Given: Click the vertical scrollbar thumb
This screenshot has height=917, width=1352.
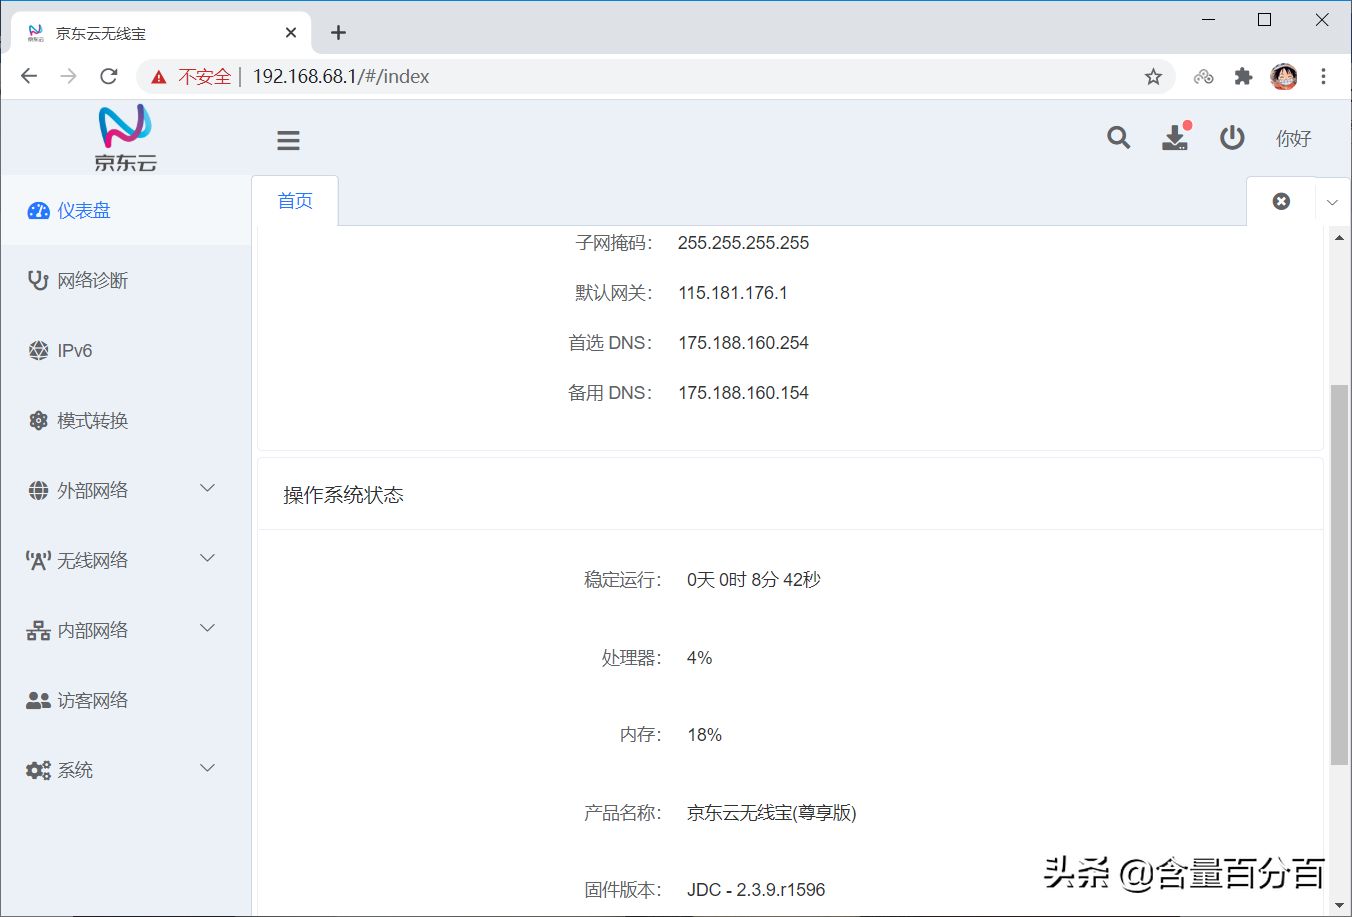Looking at the screenshot, I should tap(1340, 575).
